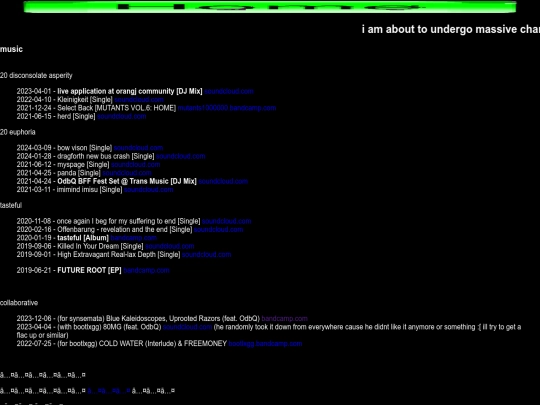Open soundcloud link for live application DJ Mix

pyautogui.click(x=229, y=91)
